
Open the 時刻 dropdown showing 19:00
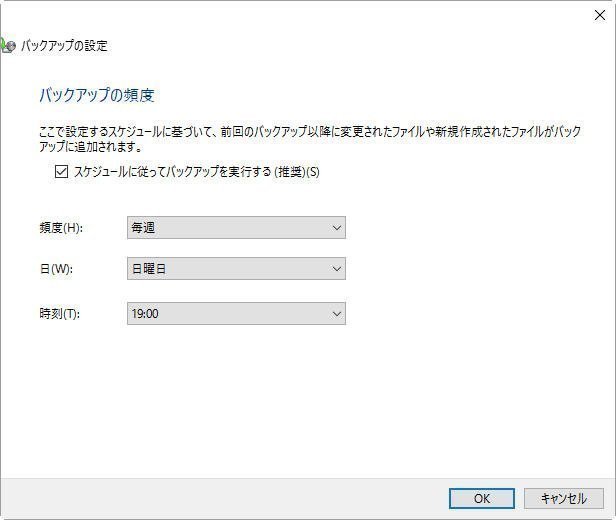236,314
